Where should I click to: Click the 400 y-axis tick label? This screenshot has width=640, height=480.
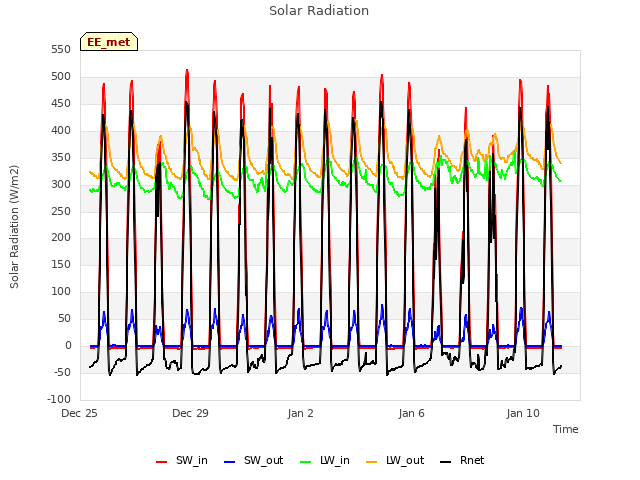pos(61,131)
